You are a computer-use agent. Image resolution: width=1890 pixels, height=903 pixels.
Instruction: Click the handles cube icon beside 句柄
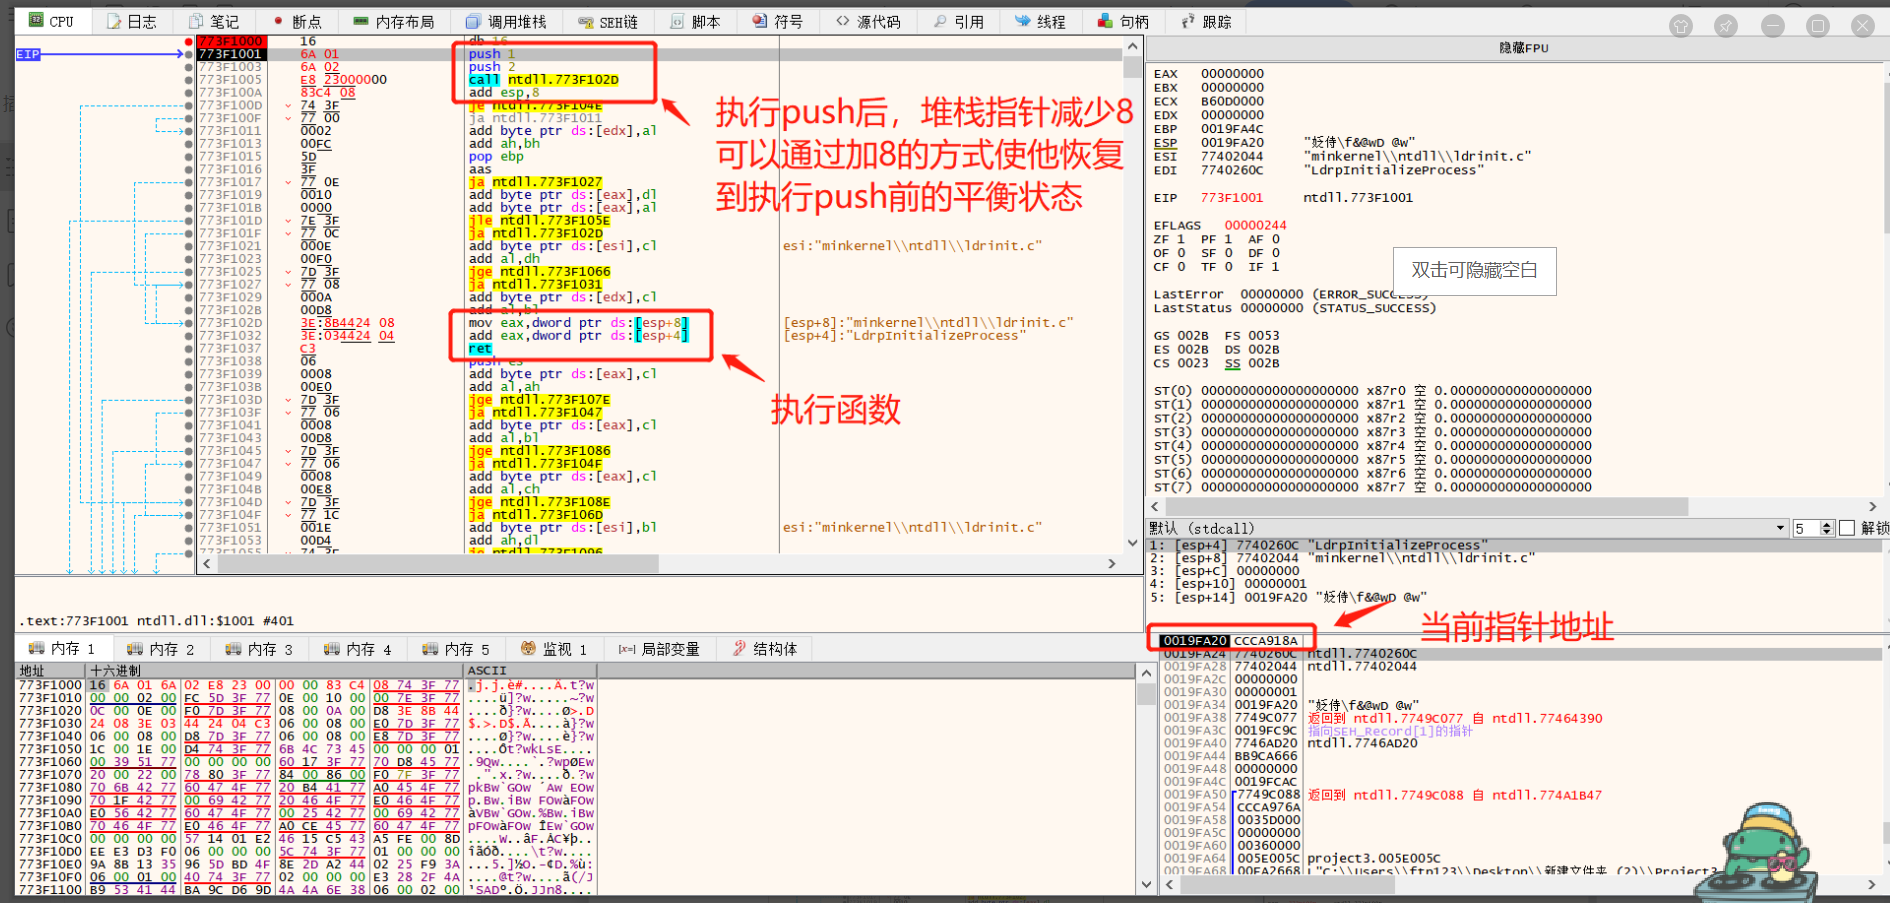[x=1105, y=21]
